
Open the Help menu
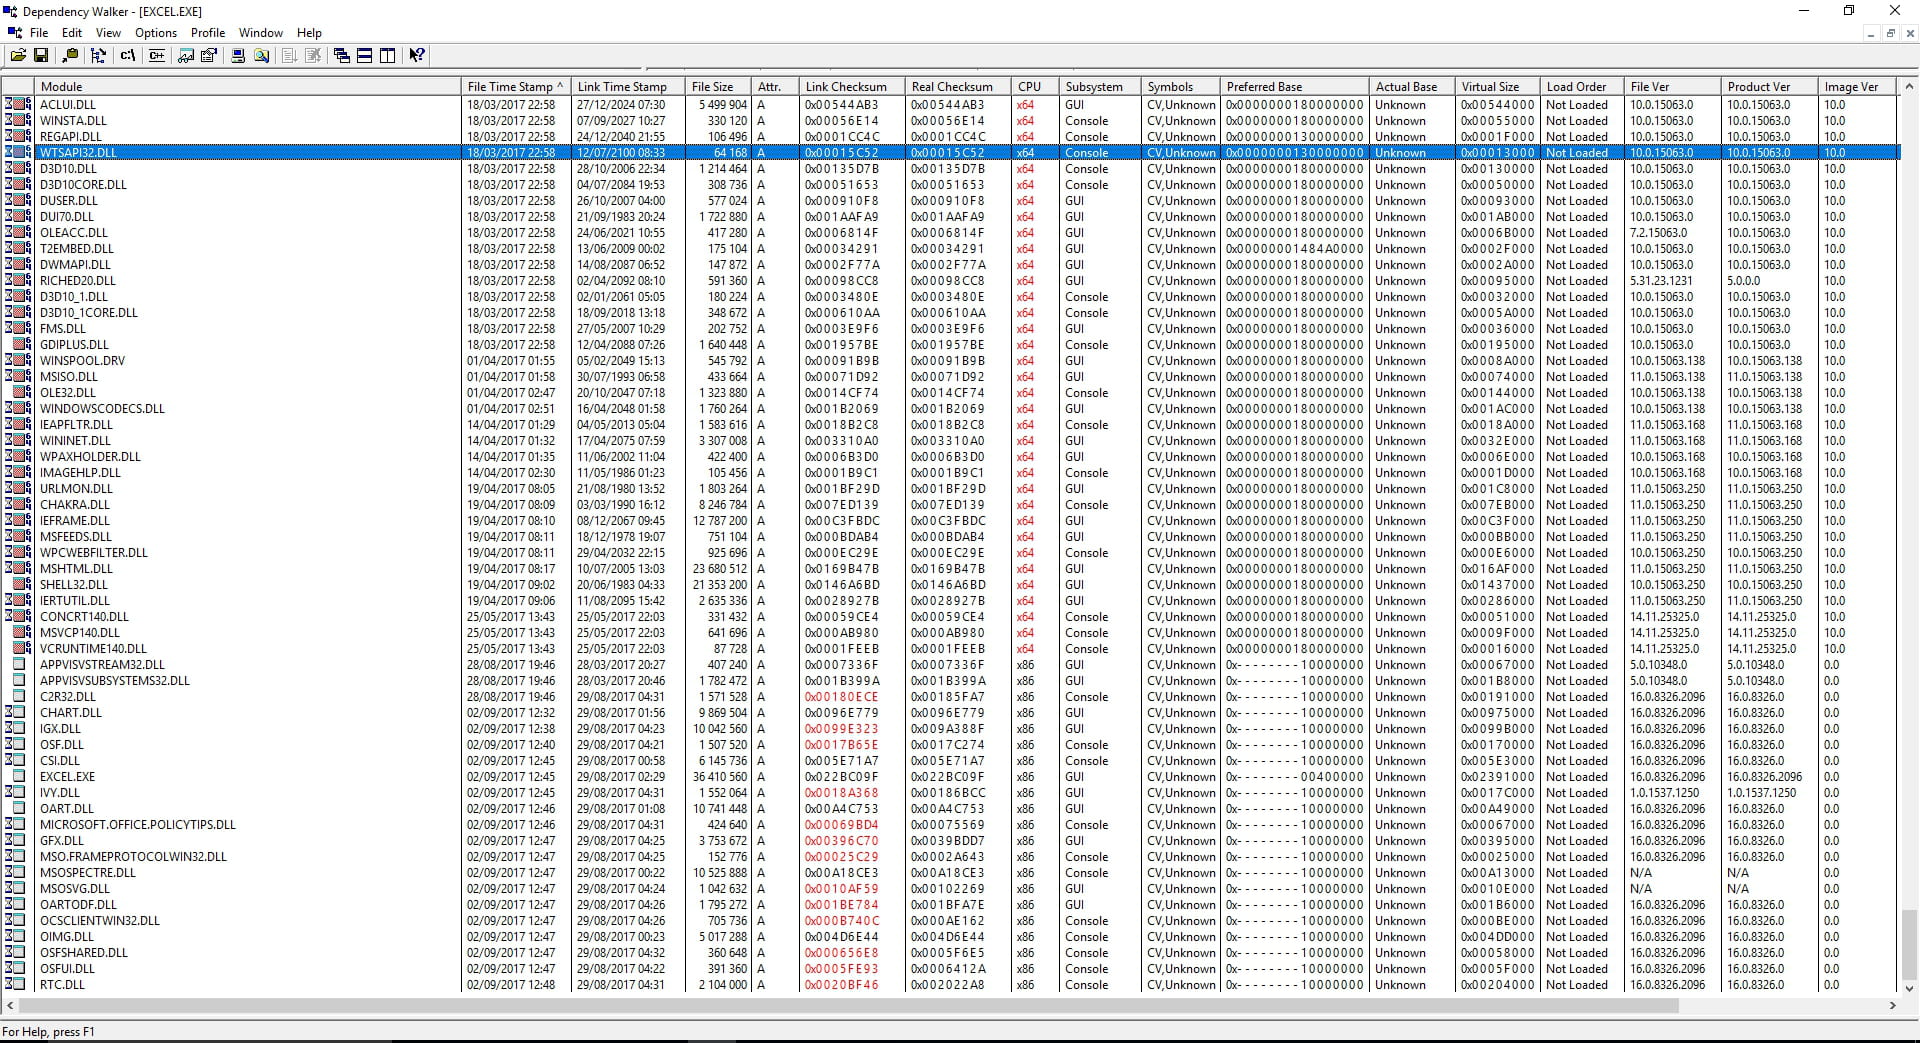point(310,33)
